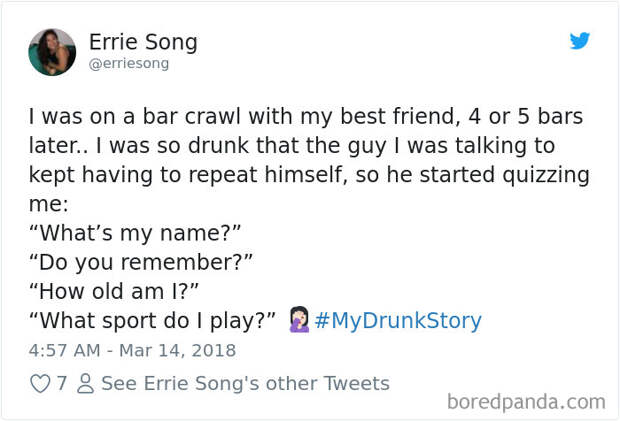
Task: Open the Errie Song display name
Action: click(x=143, y=42)
